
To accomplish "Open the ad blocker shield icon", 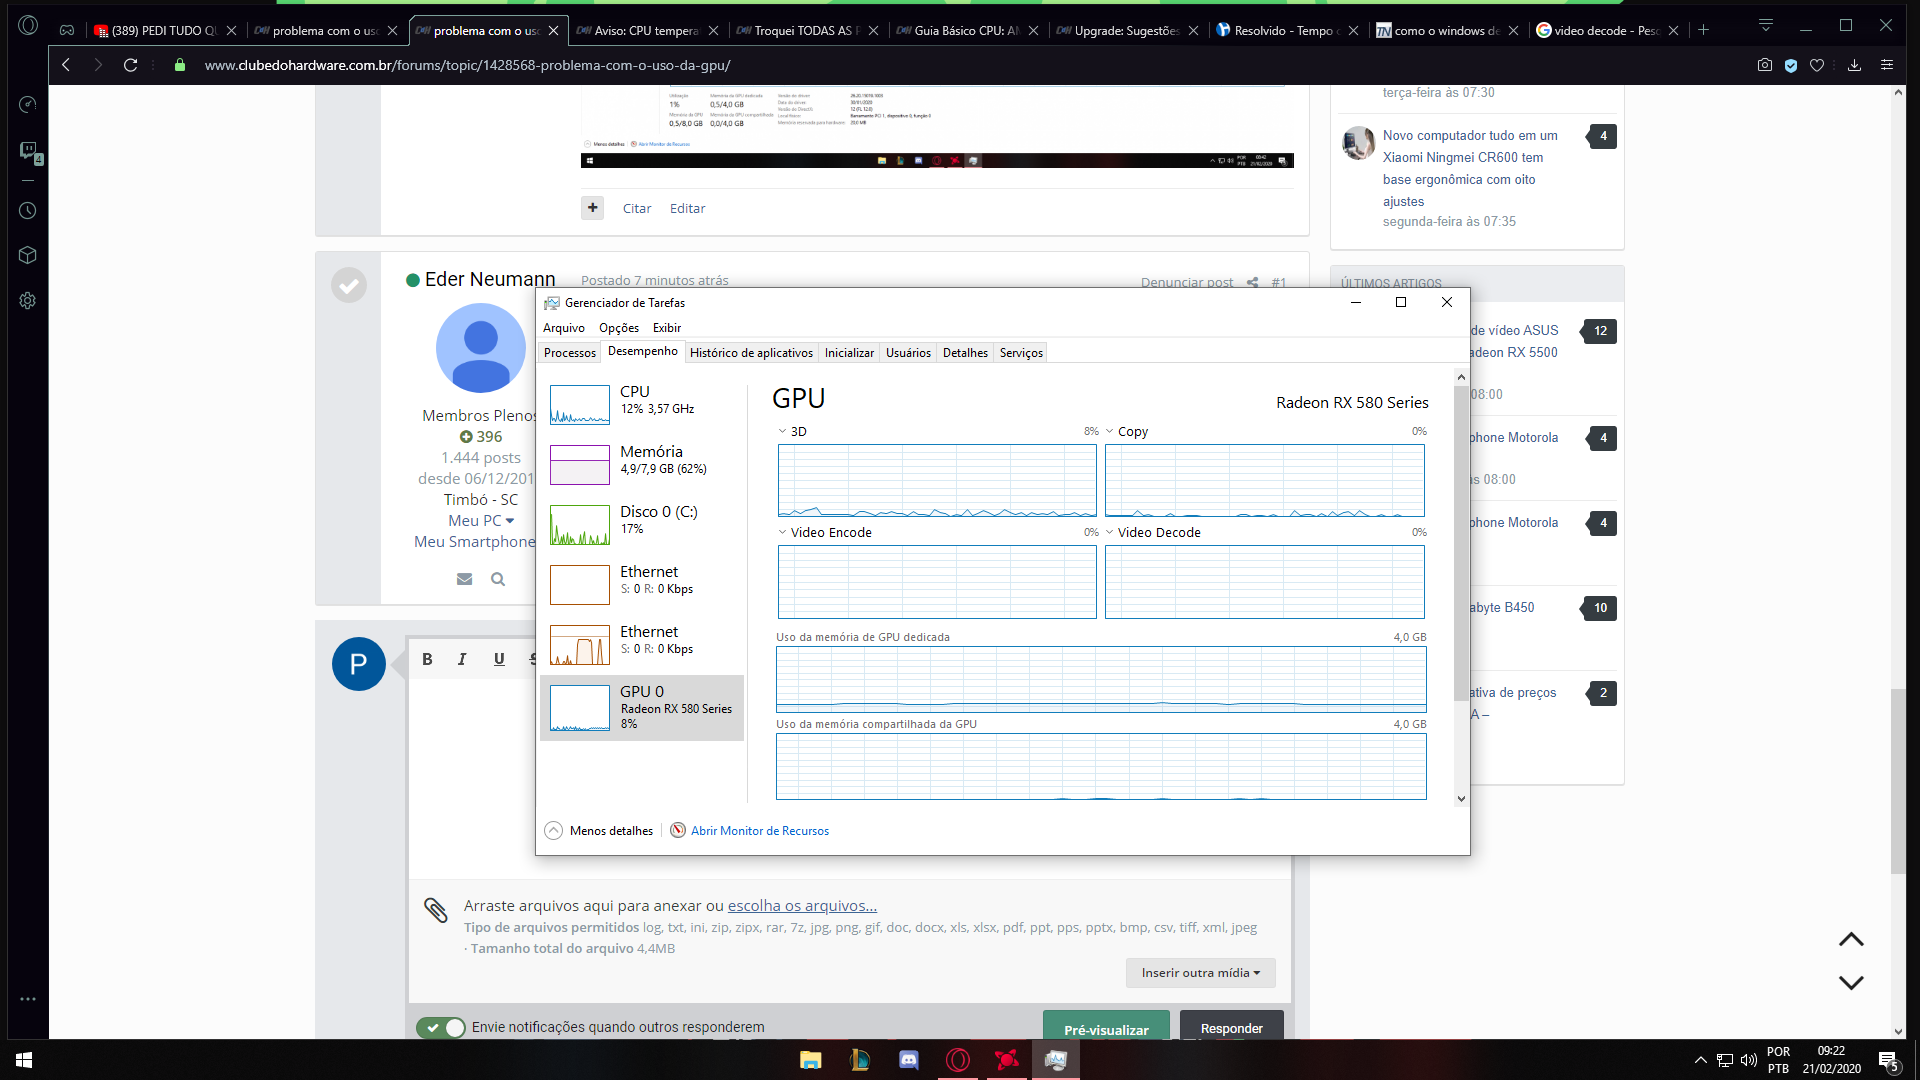I will (x=1791, y=65).
